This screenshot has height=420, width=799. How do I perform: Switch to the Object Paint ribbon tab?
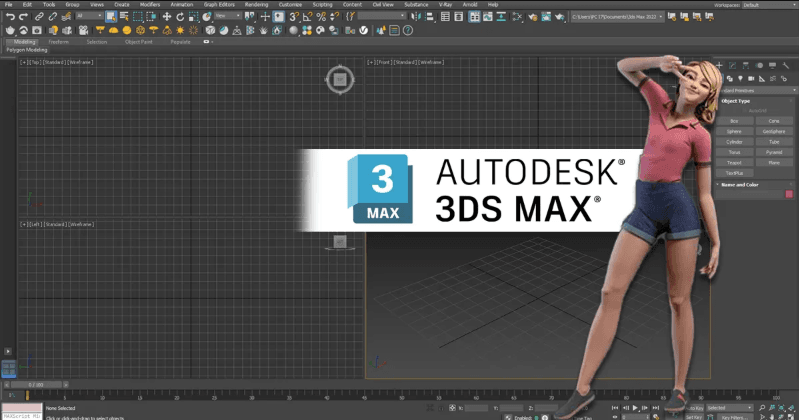(139, 42)
